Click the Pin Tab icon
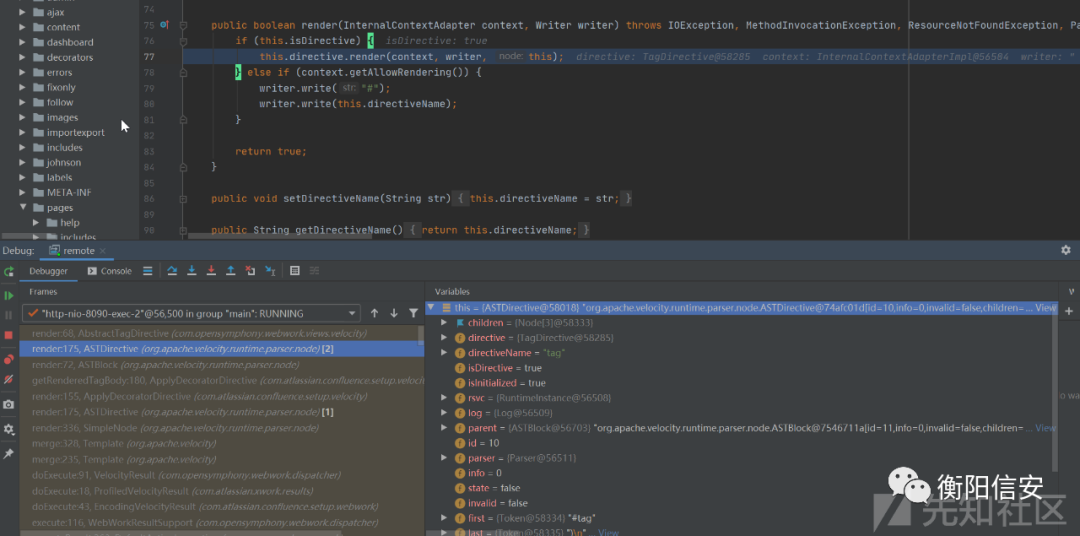This screenshot has height=536, width=1080. point(8,454)
